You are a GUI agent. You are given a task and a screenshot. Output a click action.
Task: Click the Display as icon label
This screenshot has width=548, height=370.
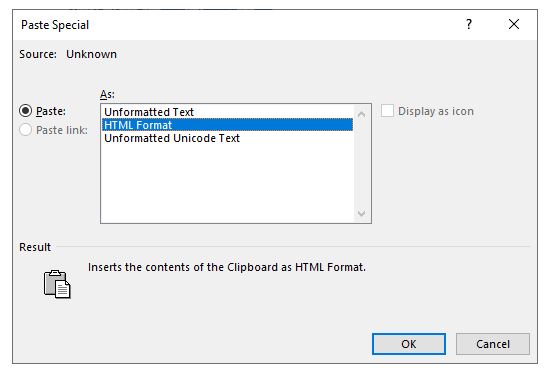pos(436,111)
